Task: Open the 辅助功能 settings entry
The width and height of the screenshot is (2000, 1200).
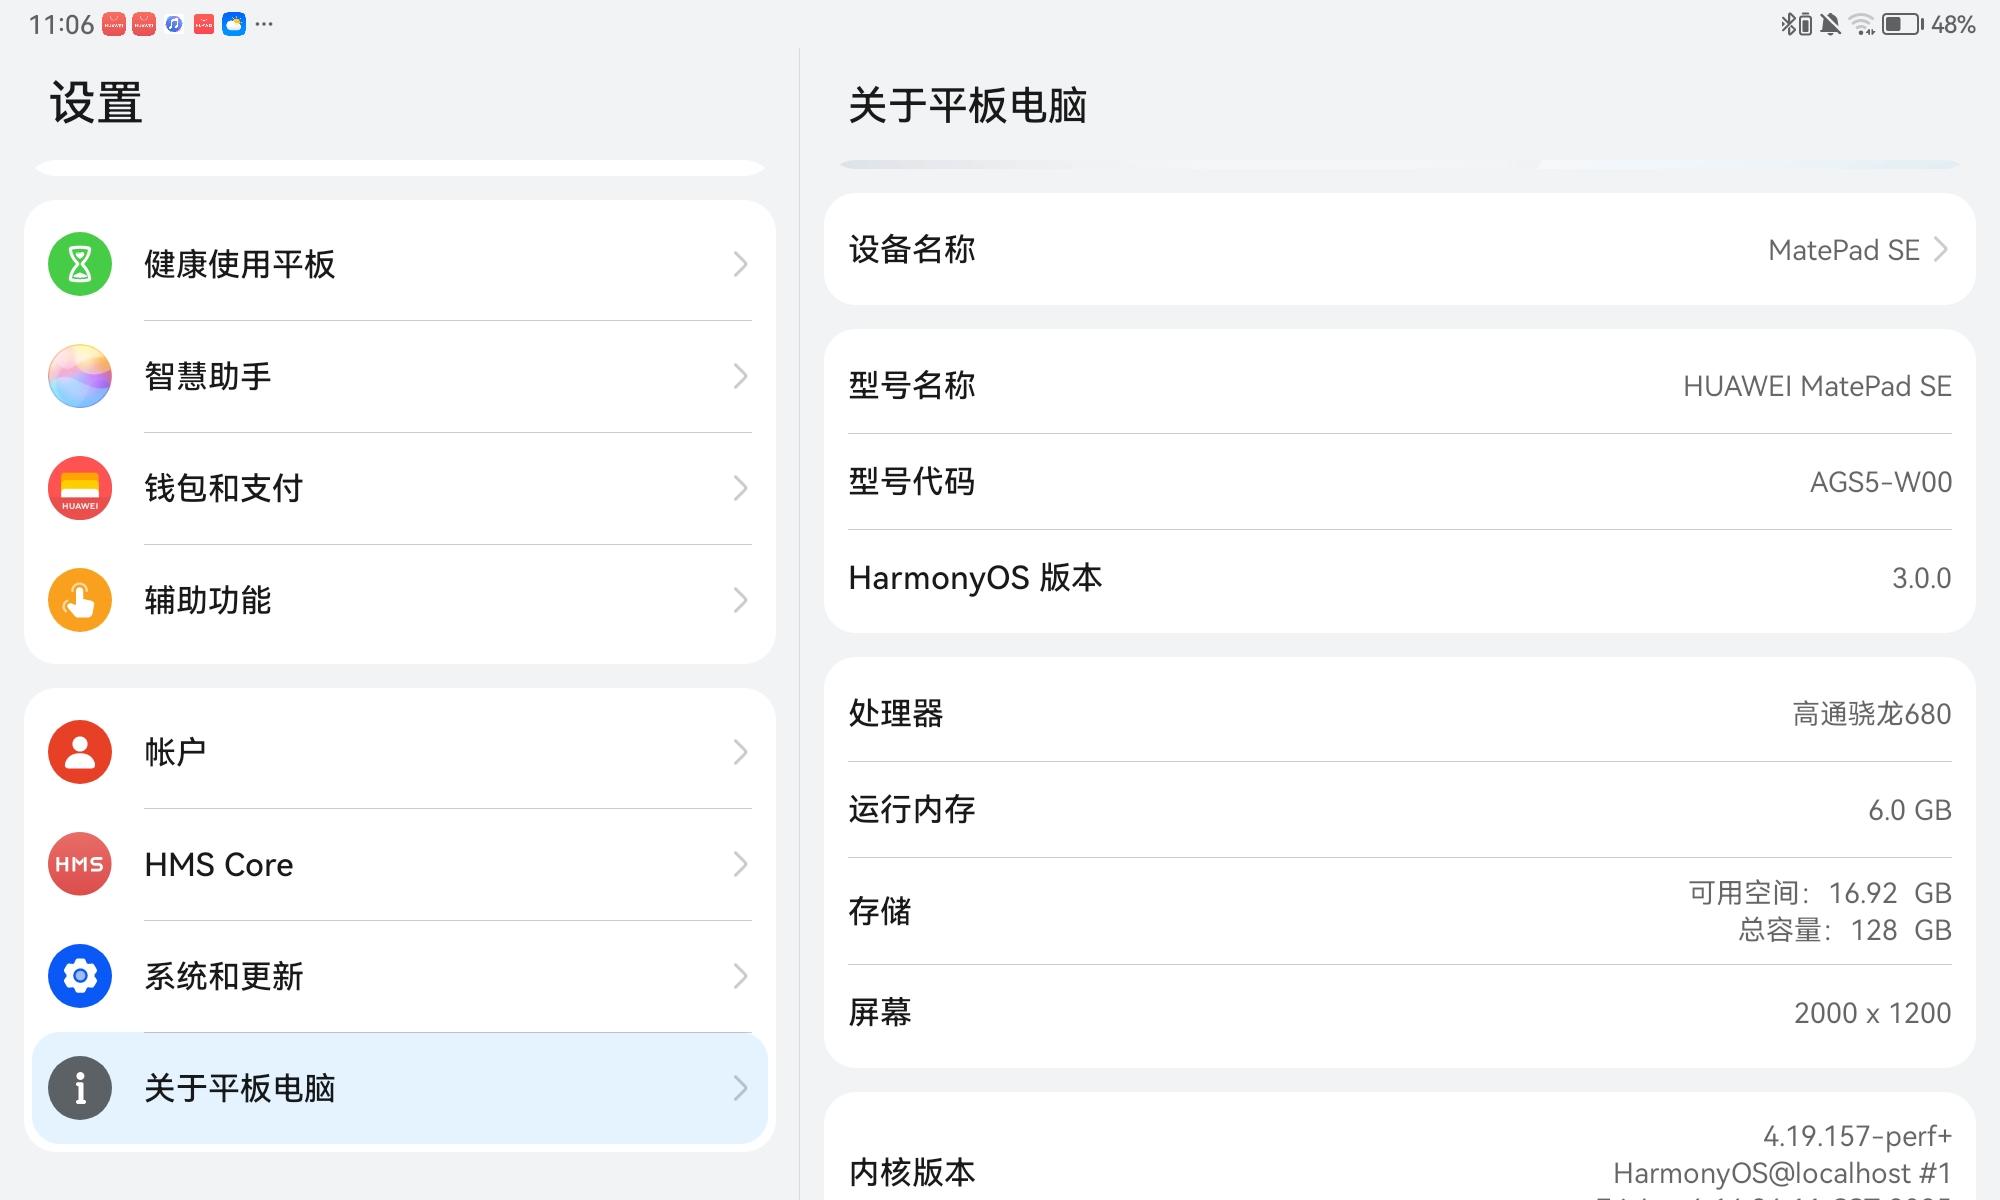Action: (x=400, y=600)
